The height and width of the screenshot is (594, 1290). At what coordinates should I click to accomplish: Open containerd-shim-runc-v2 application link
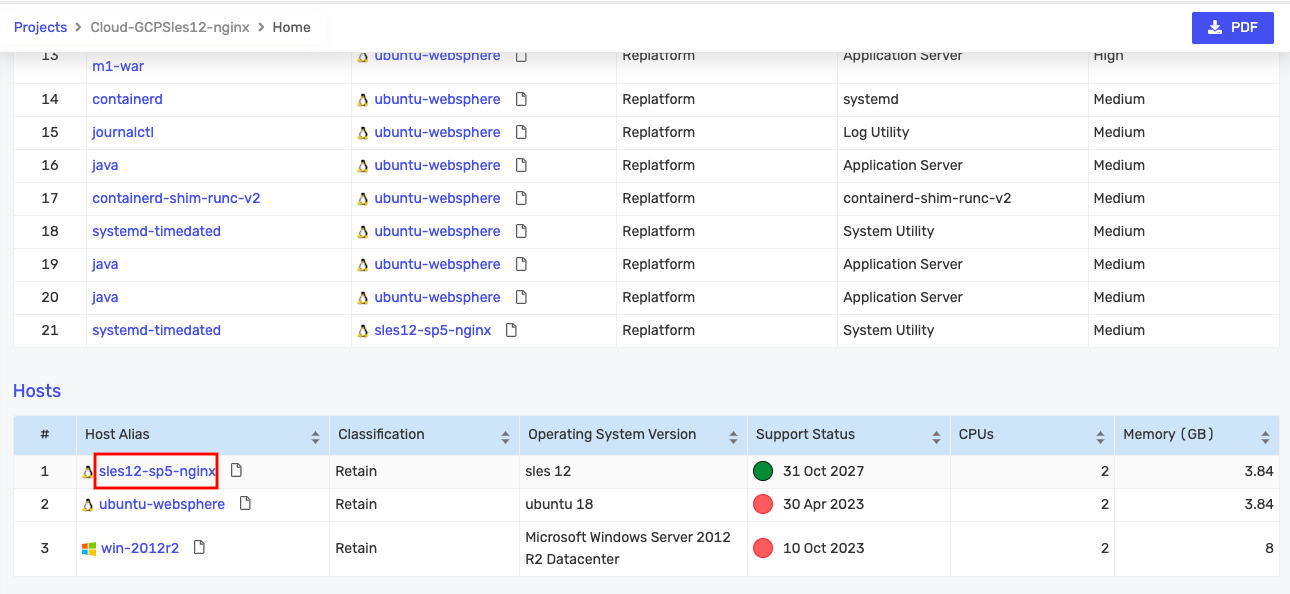tap(176, 198)
